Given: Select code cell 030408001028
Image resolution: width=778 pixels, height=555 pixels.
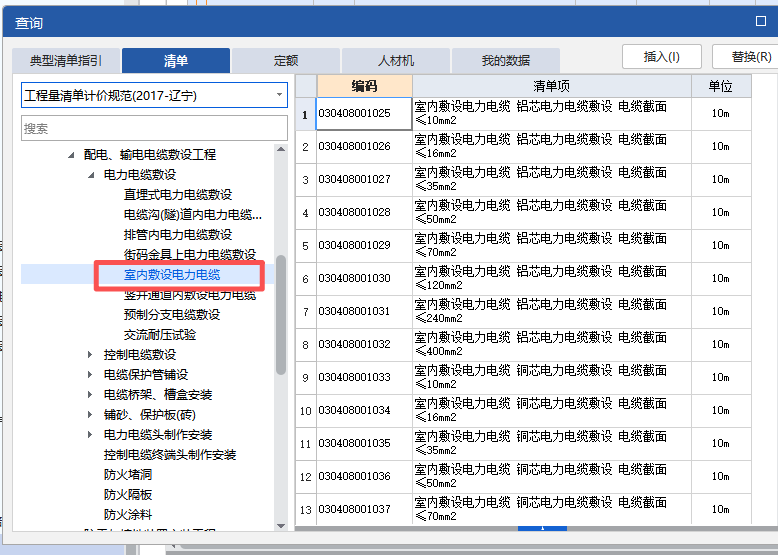Looking at the screenshot, I should point(364,213).
